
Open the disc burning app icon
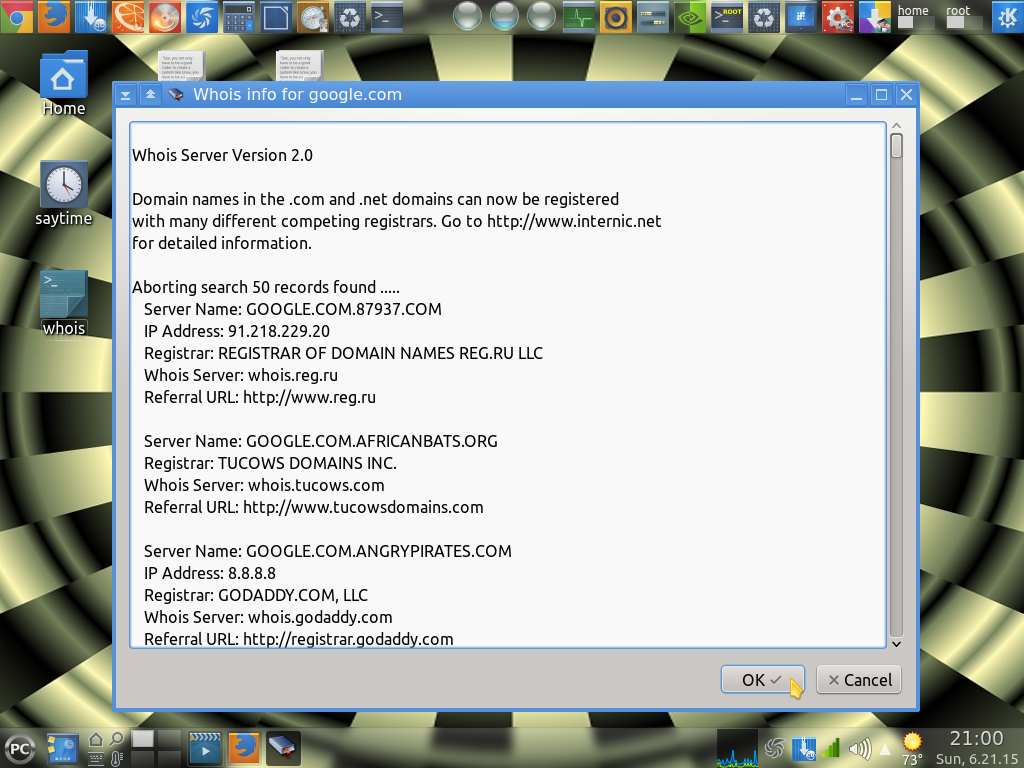point(165,17)
